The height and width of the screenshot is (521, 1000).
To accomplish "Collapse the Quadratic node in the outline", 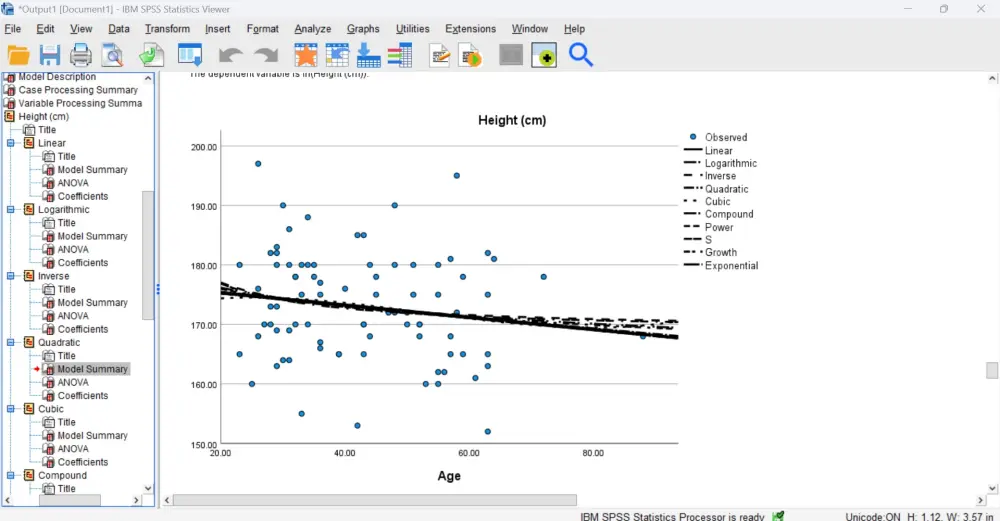I will tap(10, 342).
